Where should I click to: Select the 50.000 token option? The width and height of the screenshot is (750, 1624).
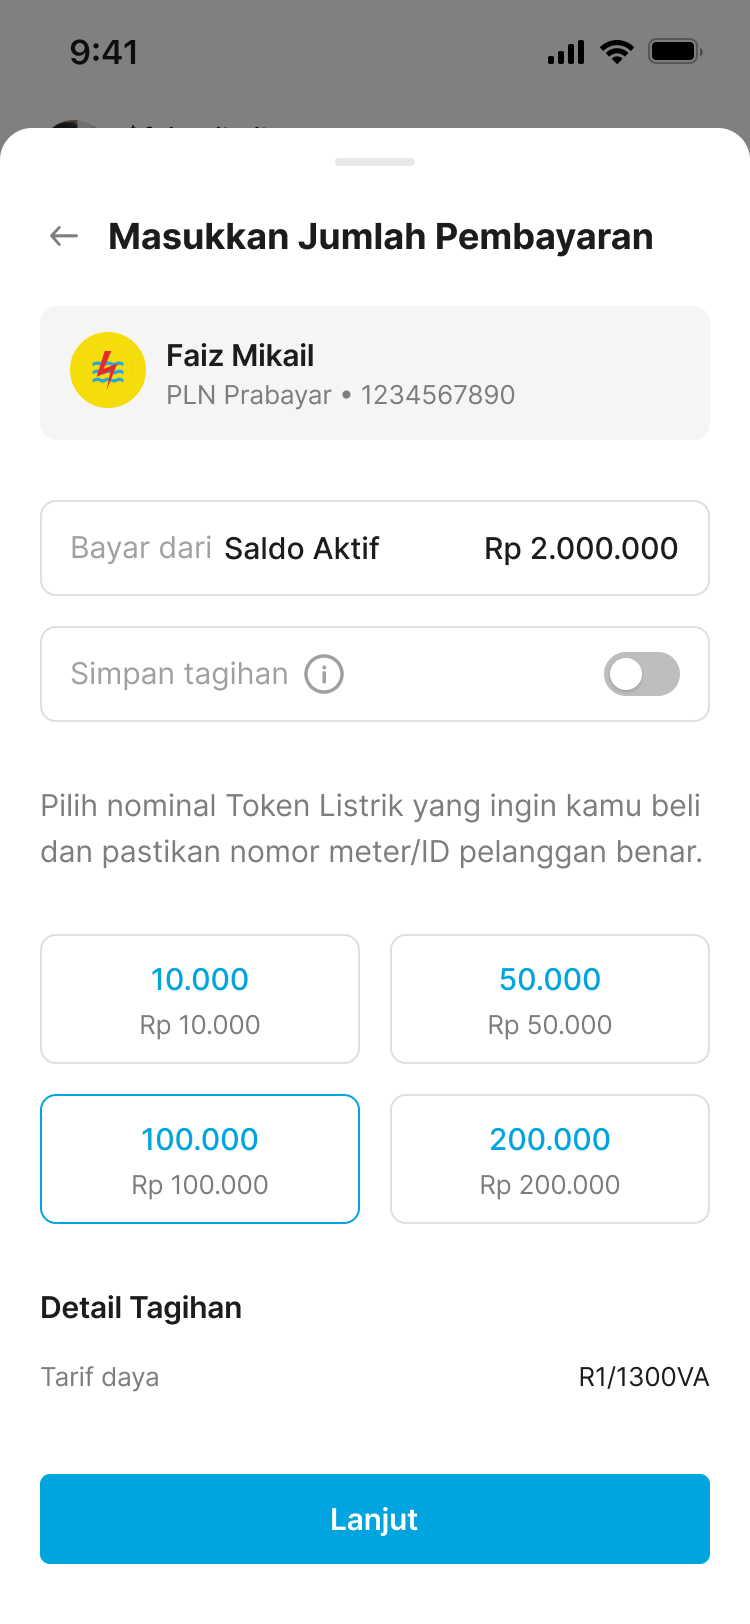pos(550,999)
